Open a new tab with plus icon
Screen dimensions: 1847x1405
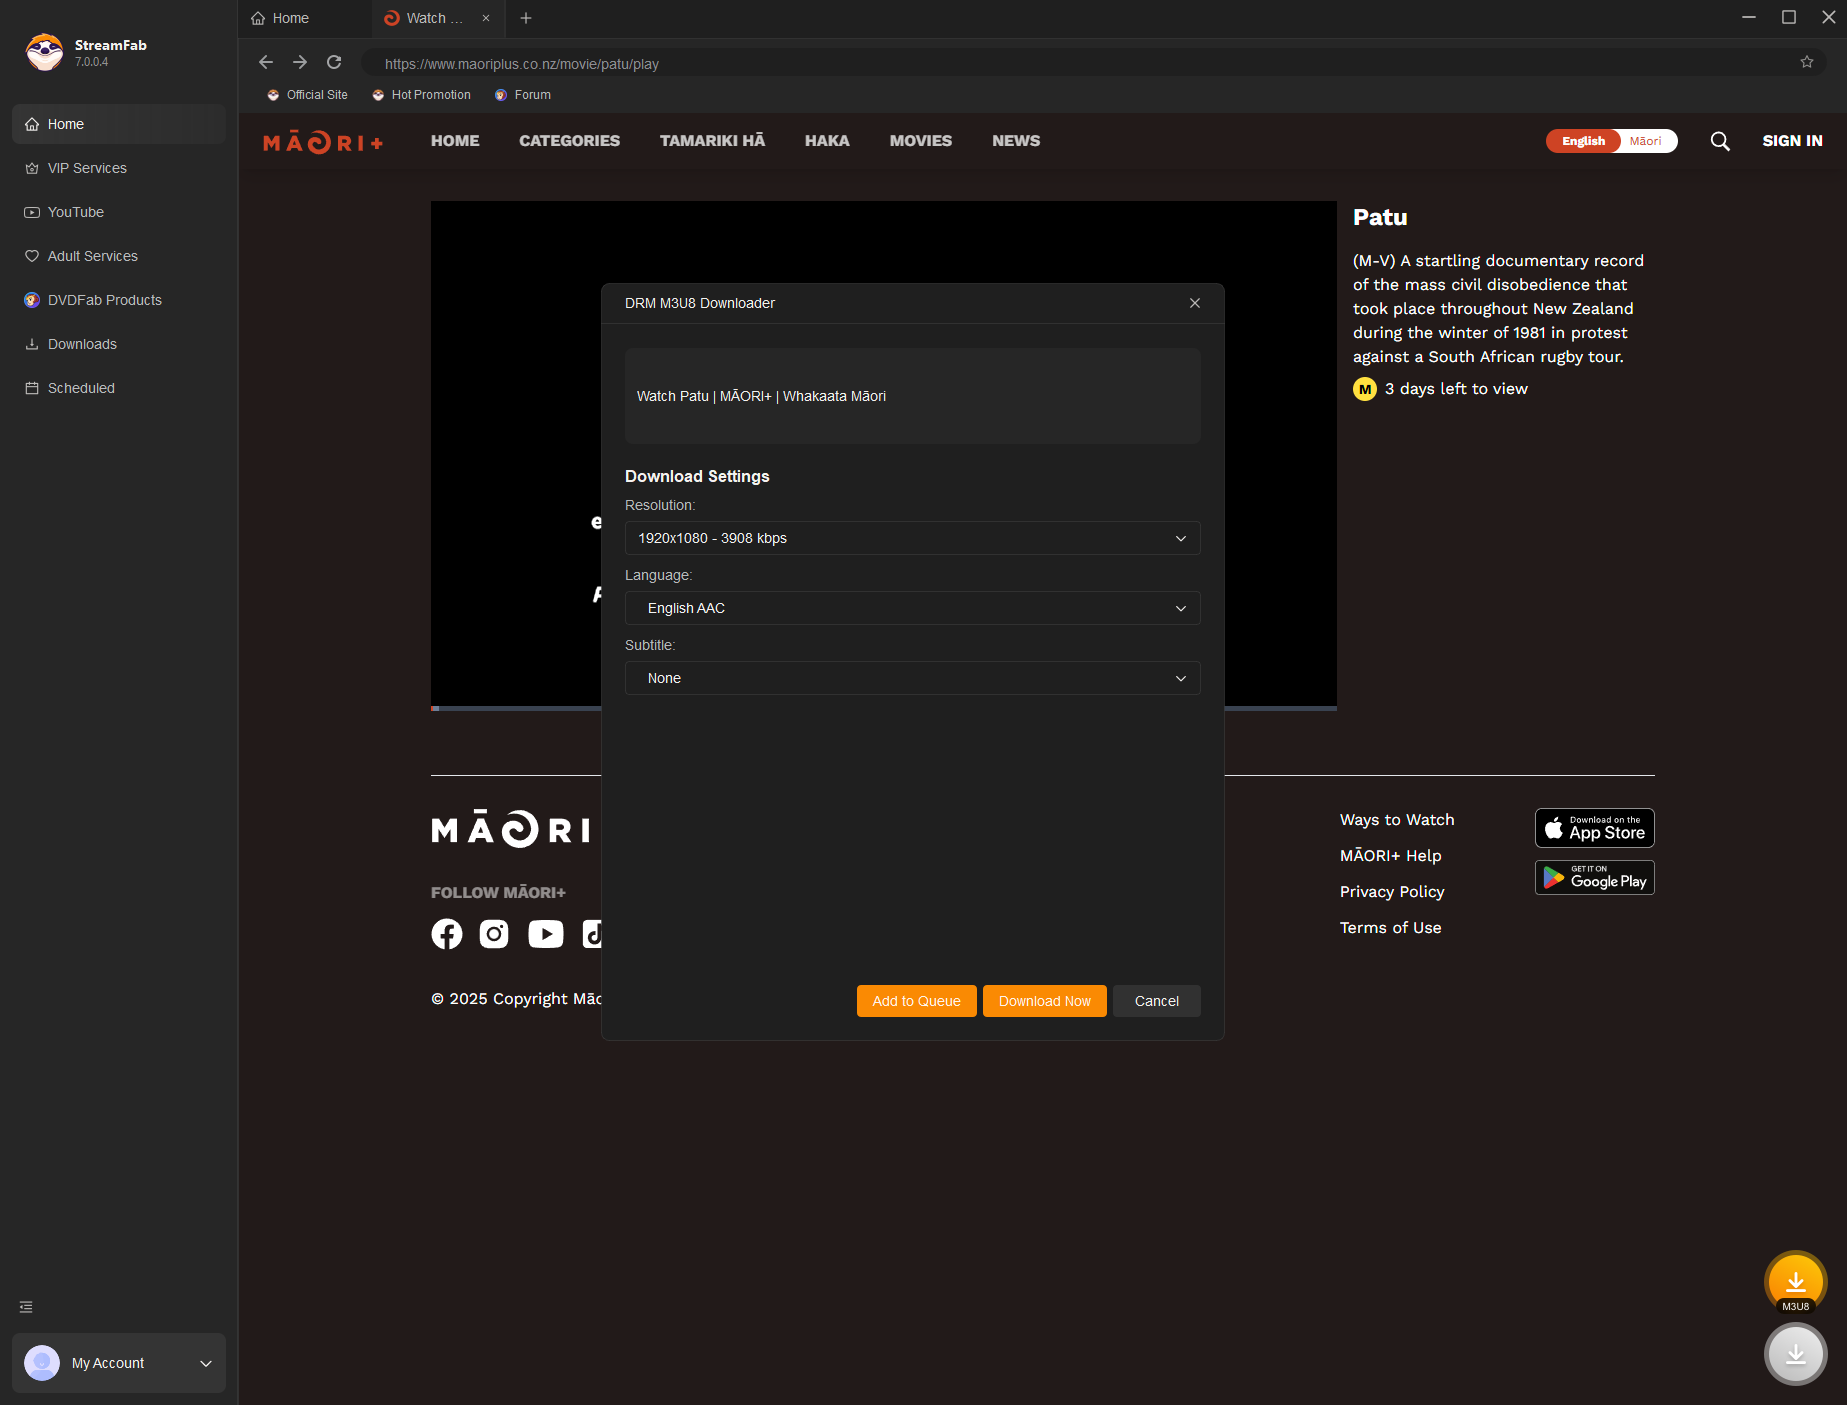(526, 18)
